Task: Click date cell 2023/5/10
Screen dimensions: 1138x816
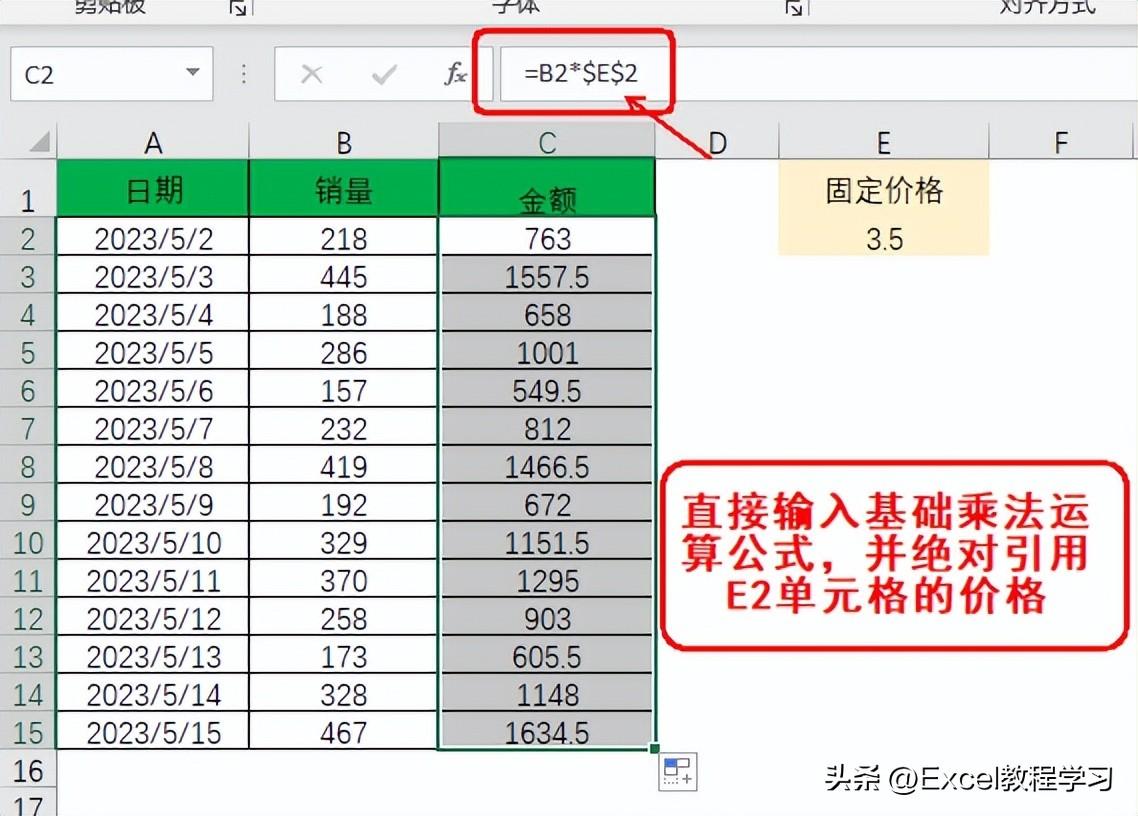Action: [x=153, y=541]
